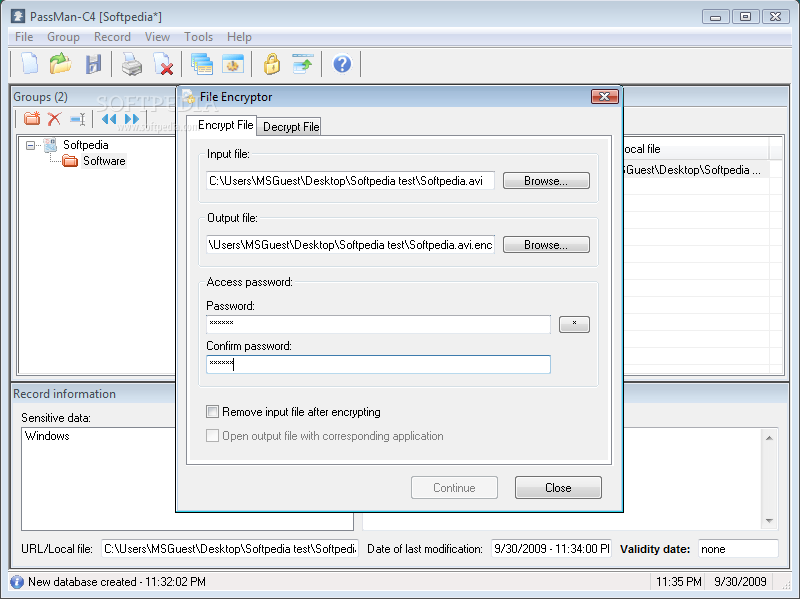Click the stacked windows toolbar icon
The image size is (800, 599).
(202, 64)
